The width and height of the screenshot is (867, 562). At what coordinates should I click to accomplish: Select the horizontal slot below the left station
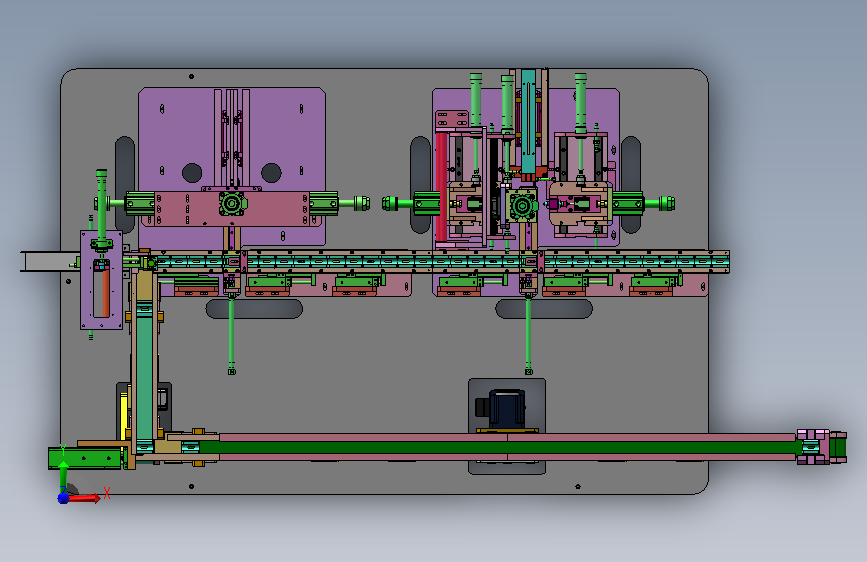point(254,309)
